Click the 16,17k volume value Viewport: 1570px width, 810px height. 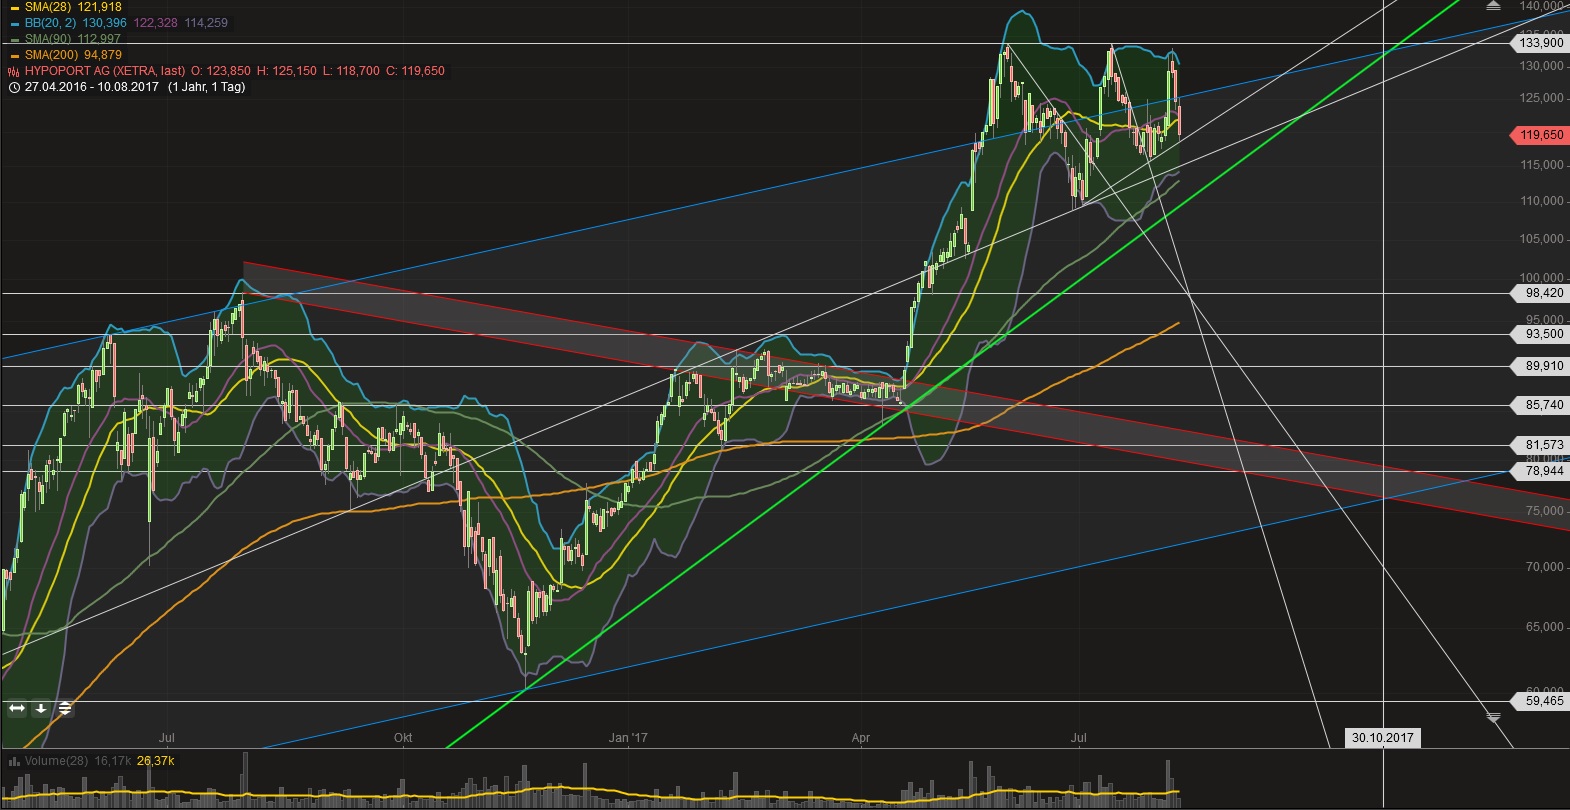click(114, 761)
